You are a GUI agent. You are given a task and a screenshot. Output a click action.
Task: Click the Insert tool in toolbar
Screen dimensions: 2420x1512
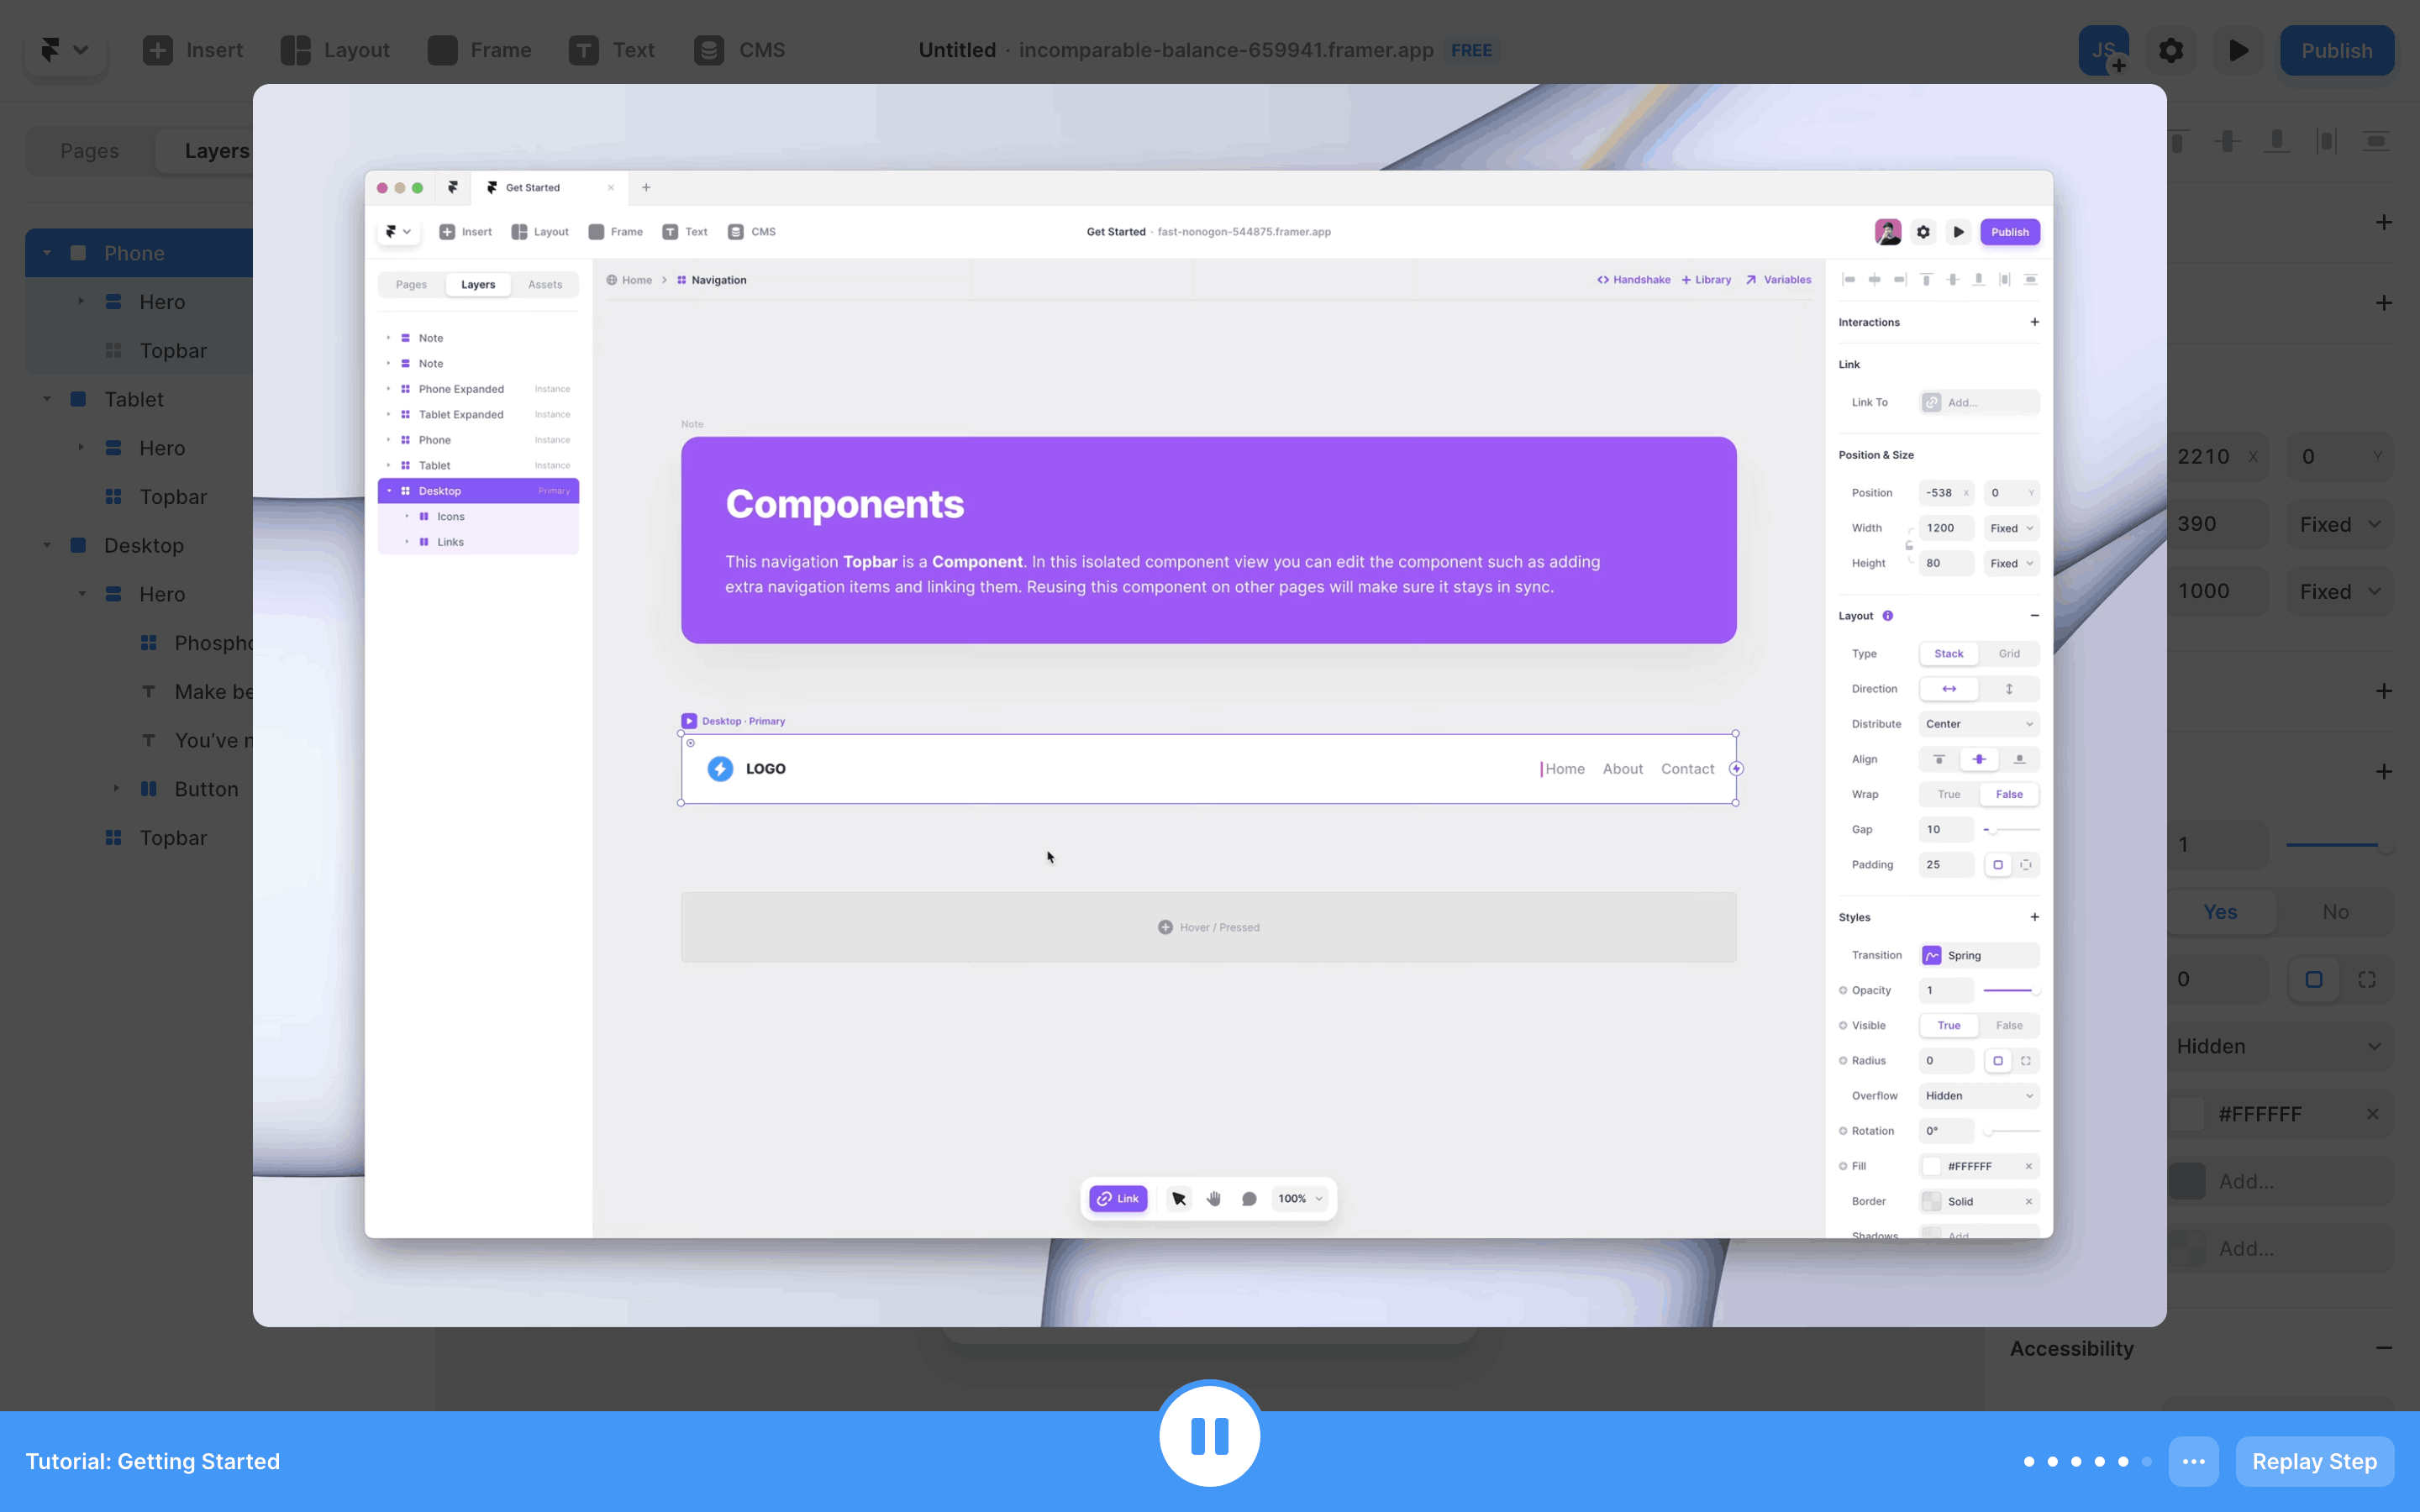point(193,50)
